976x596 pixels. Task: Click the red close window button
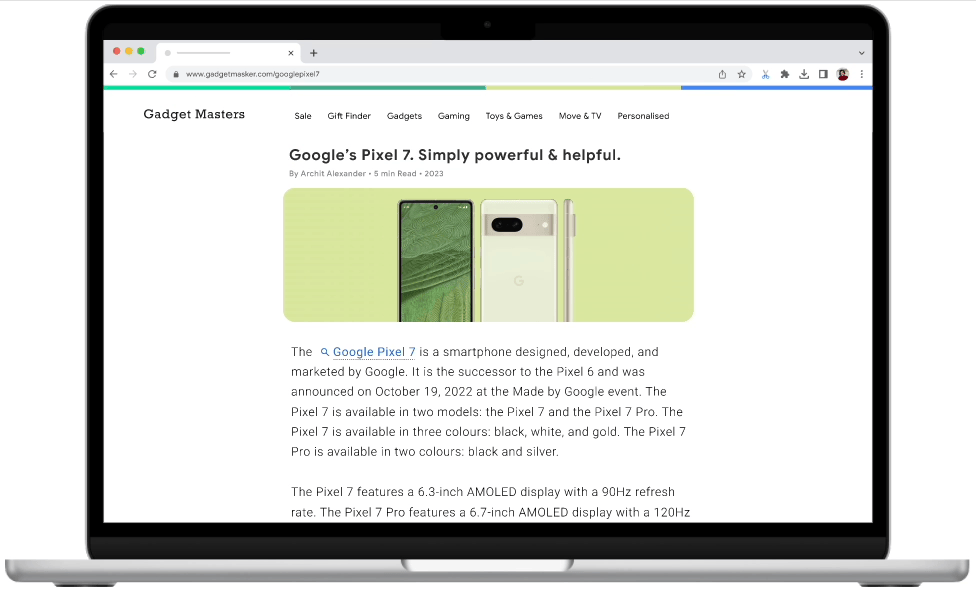click(x=116, y=51)
